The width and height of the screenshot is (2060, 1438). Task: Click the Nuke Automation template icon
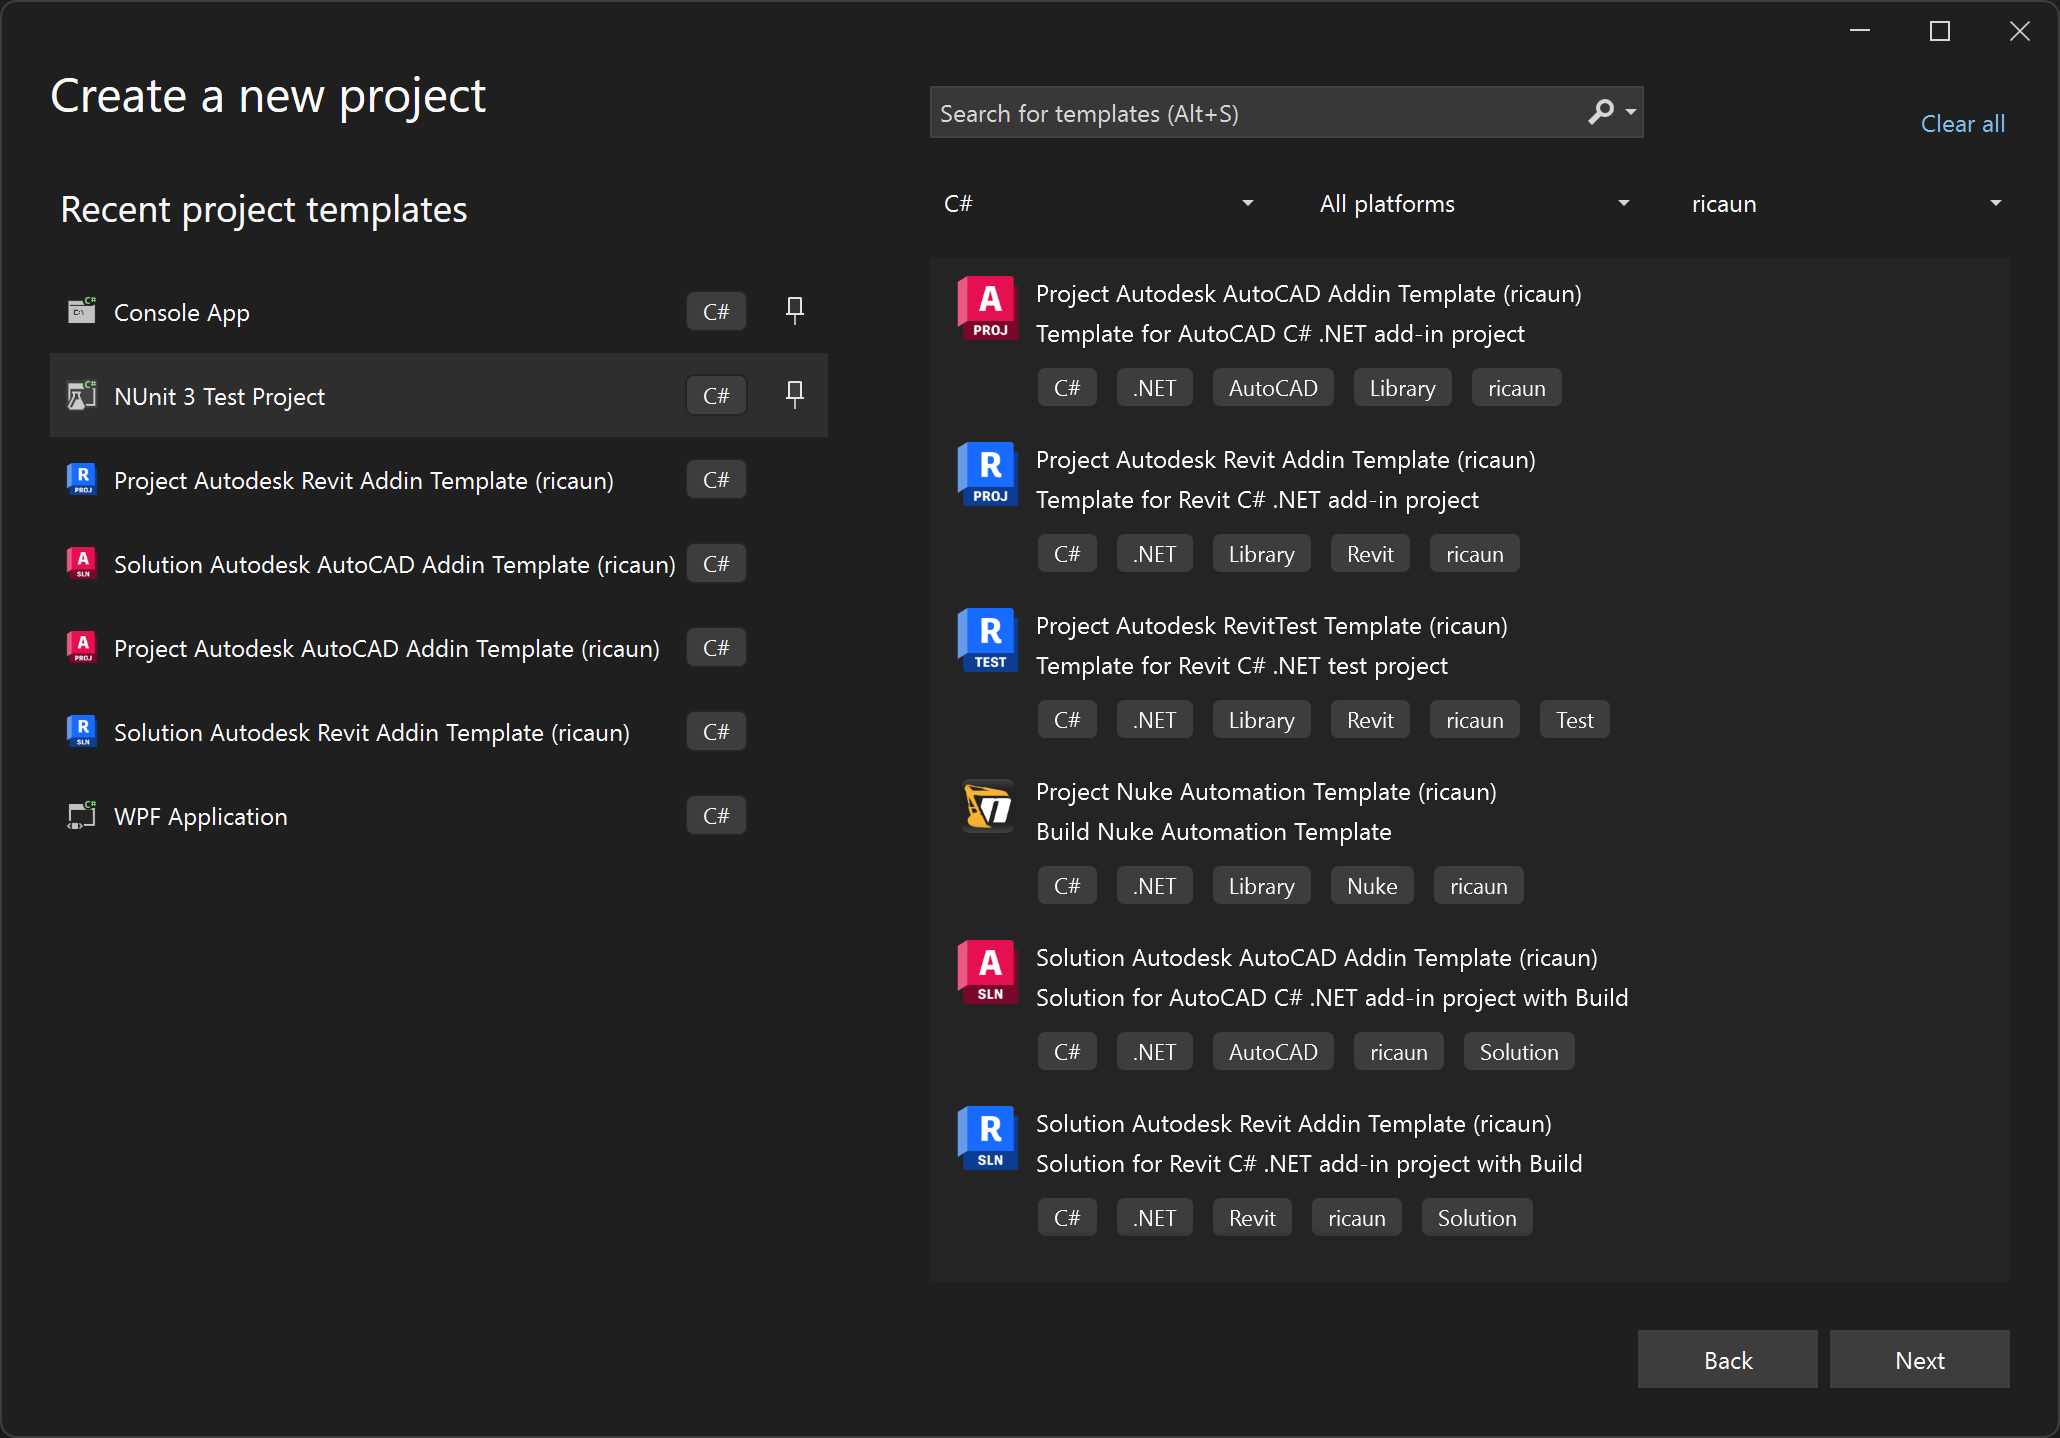point(988,806)
